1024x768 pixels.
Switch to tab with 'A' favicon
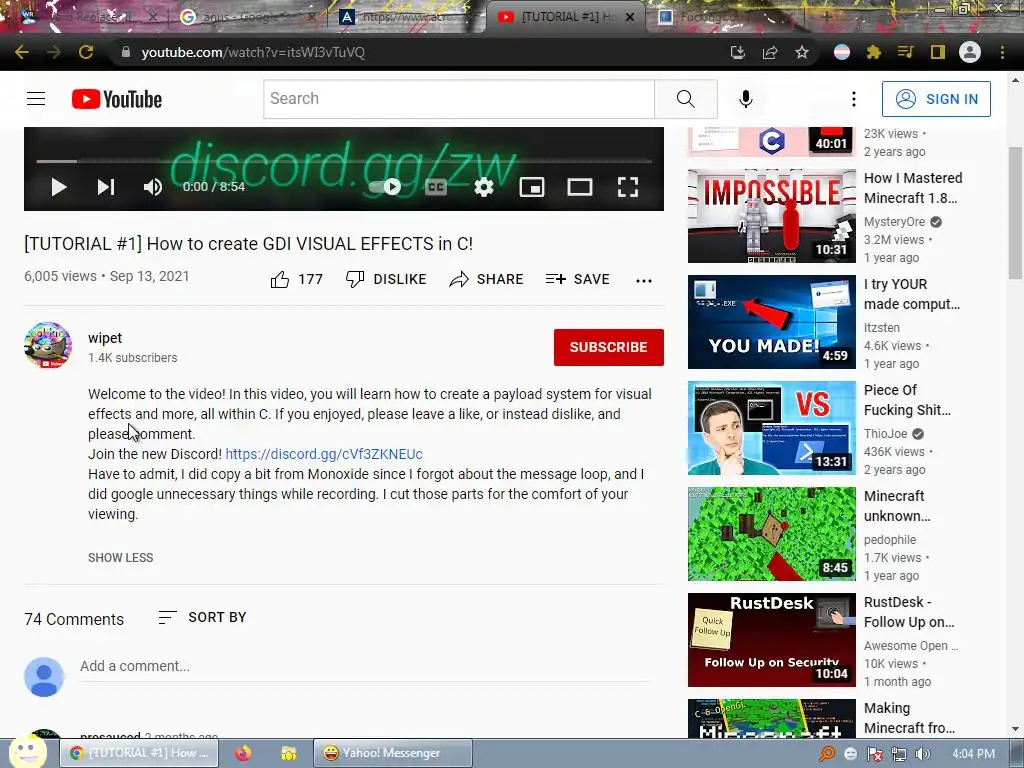[x=405, y=17]
